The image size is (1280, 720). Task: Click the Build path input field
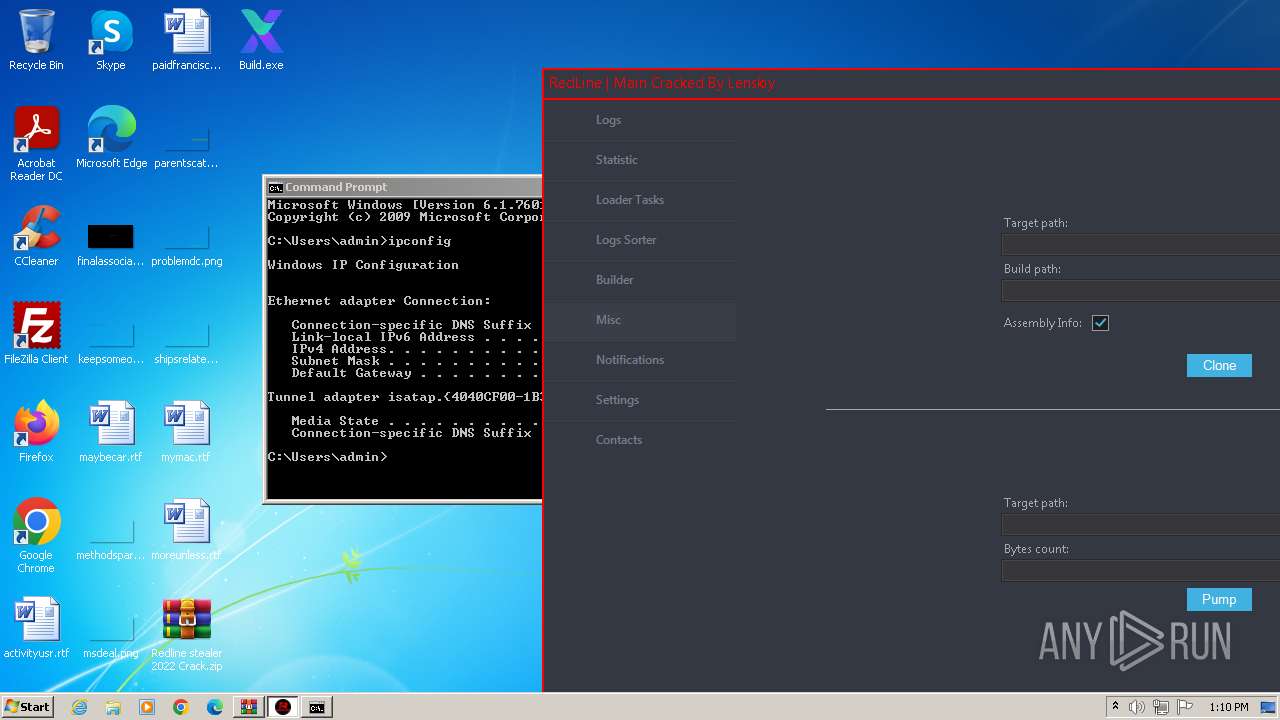pos(1141,291)
